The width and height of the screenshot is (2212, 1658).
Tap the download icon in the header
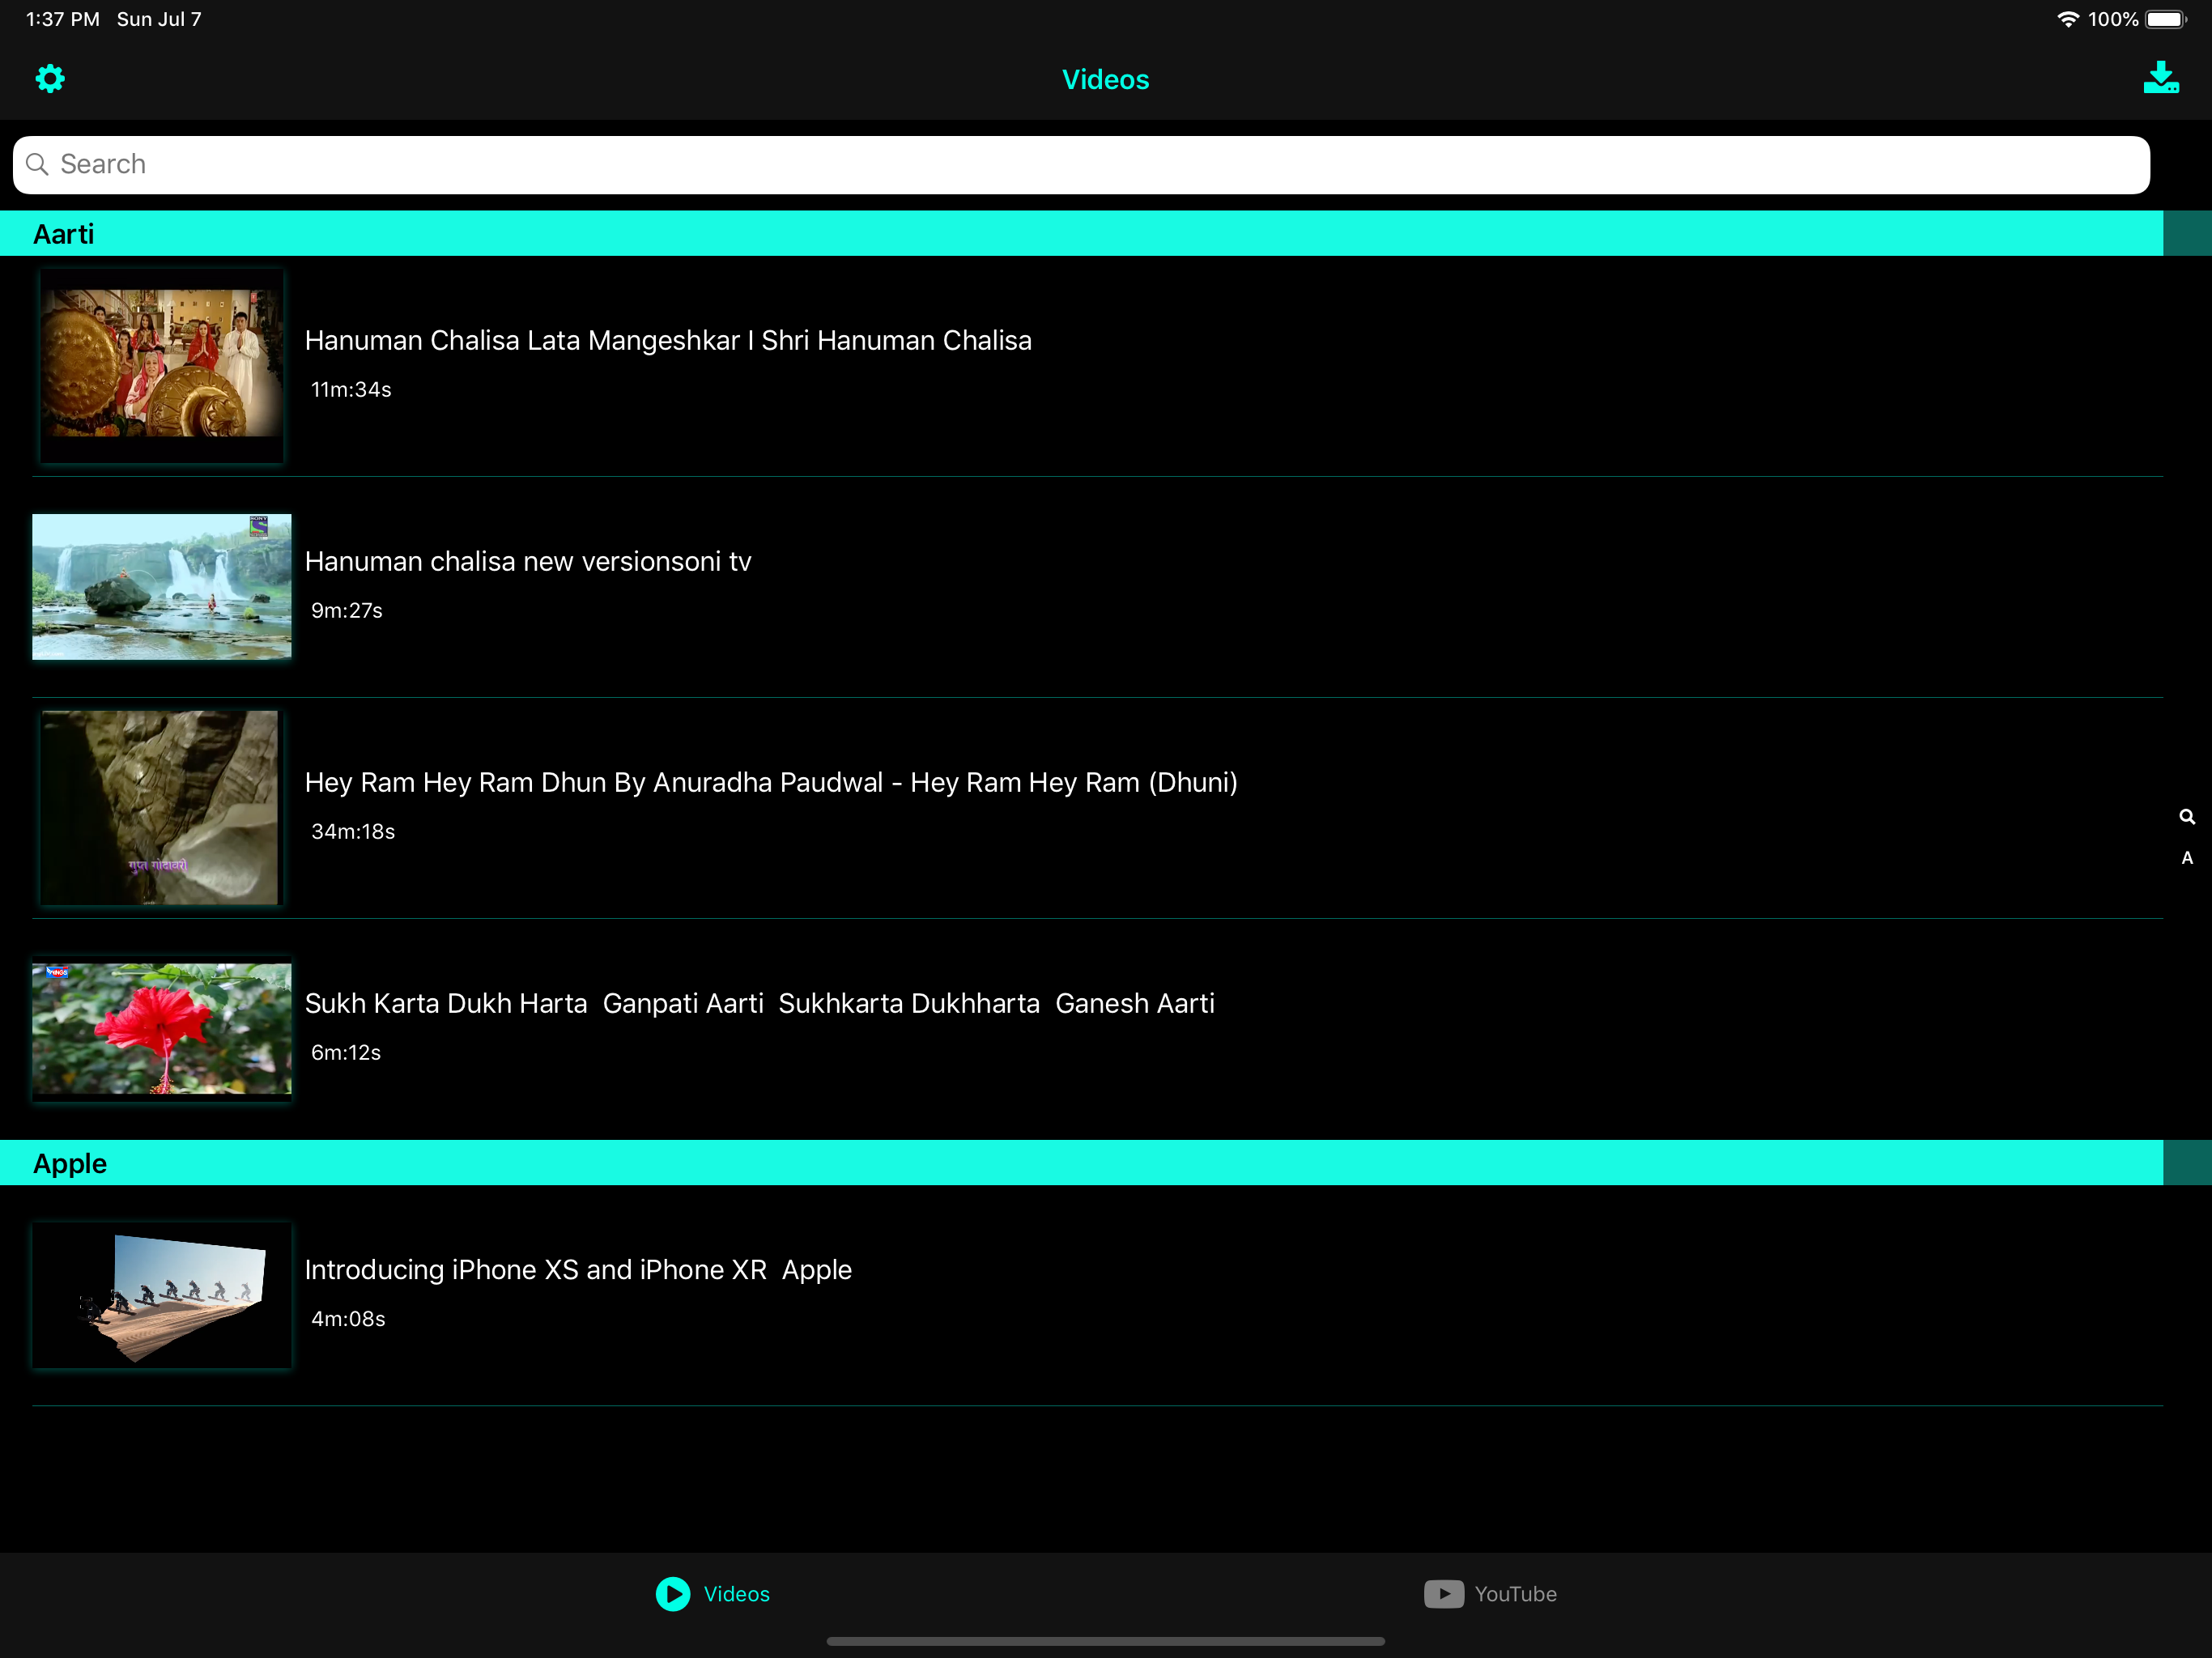[2161, 78]
